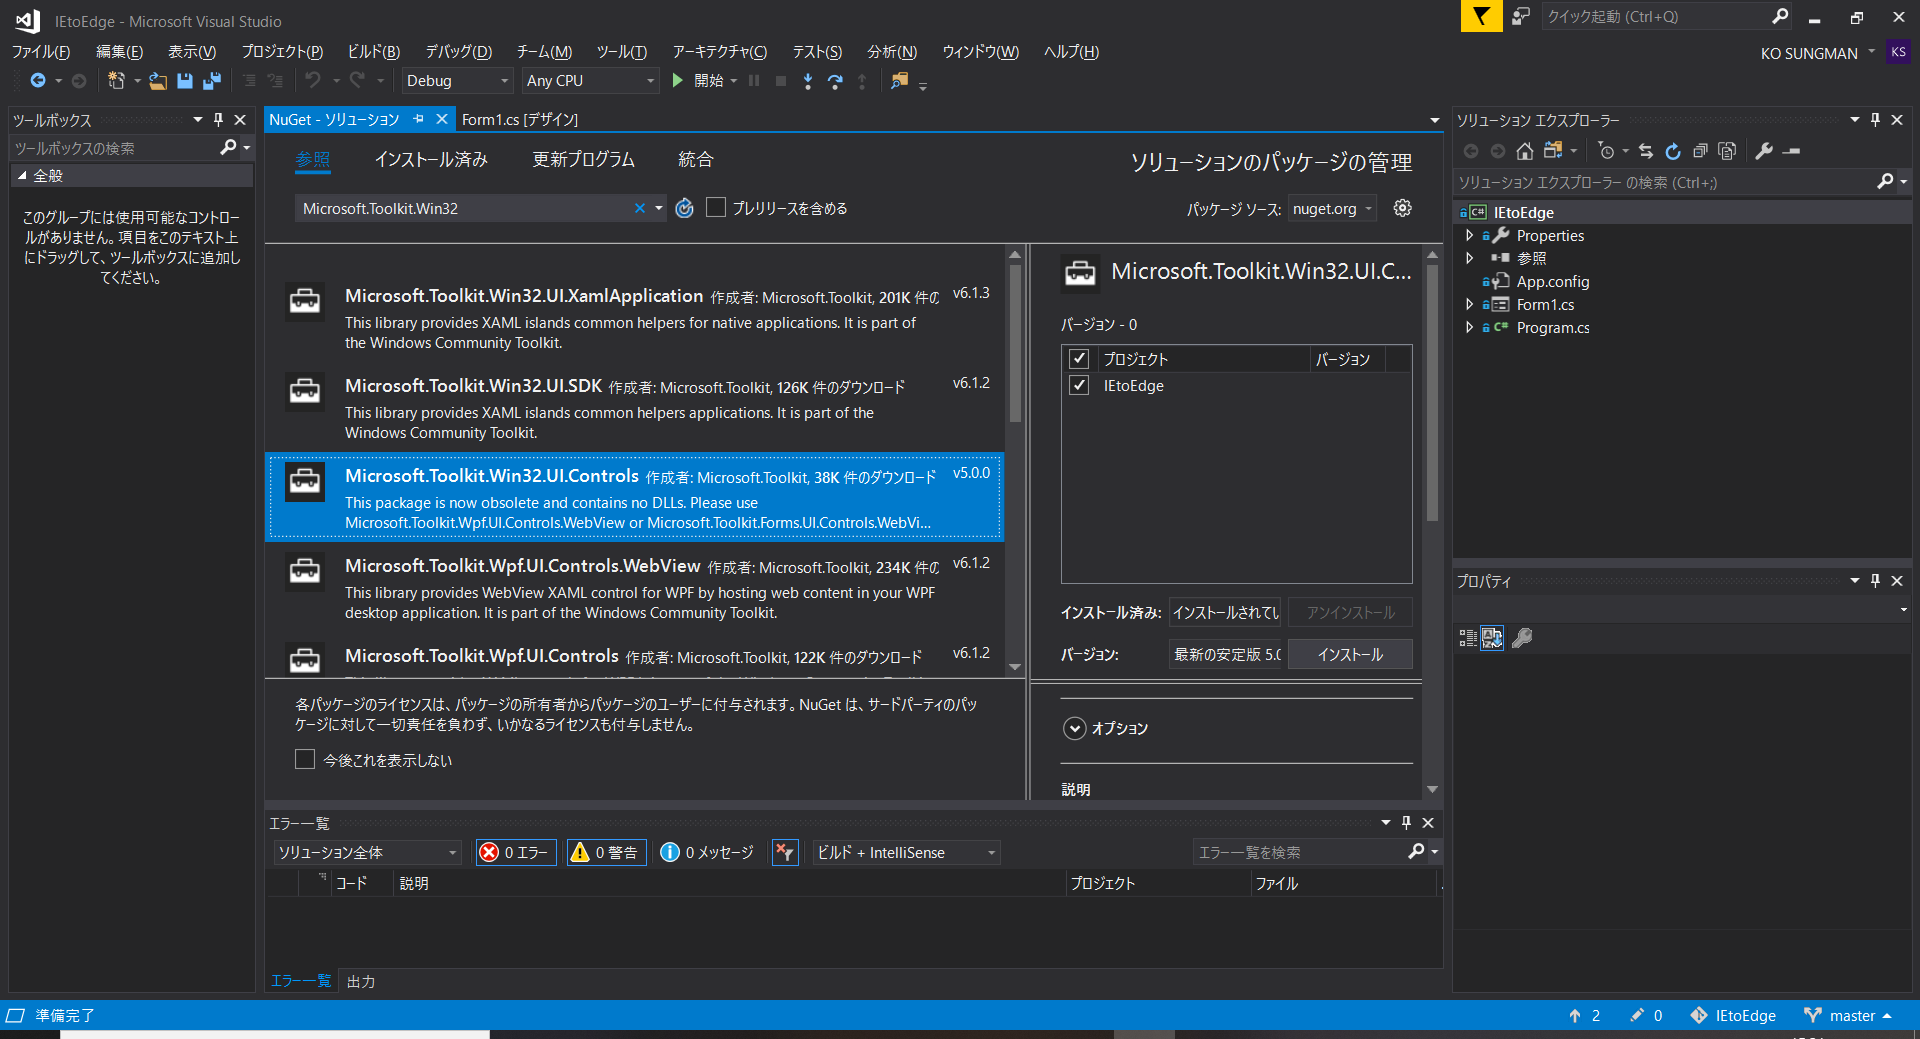
Task: Switch to the Output tab
Action: pos(361,981)
